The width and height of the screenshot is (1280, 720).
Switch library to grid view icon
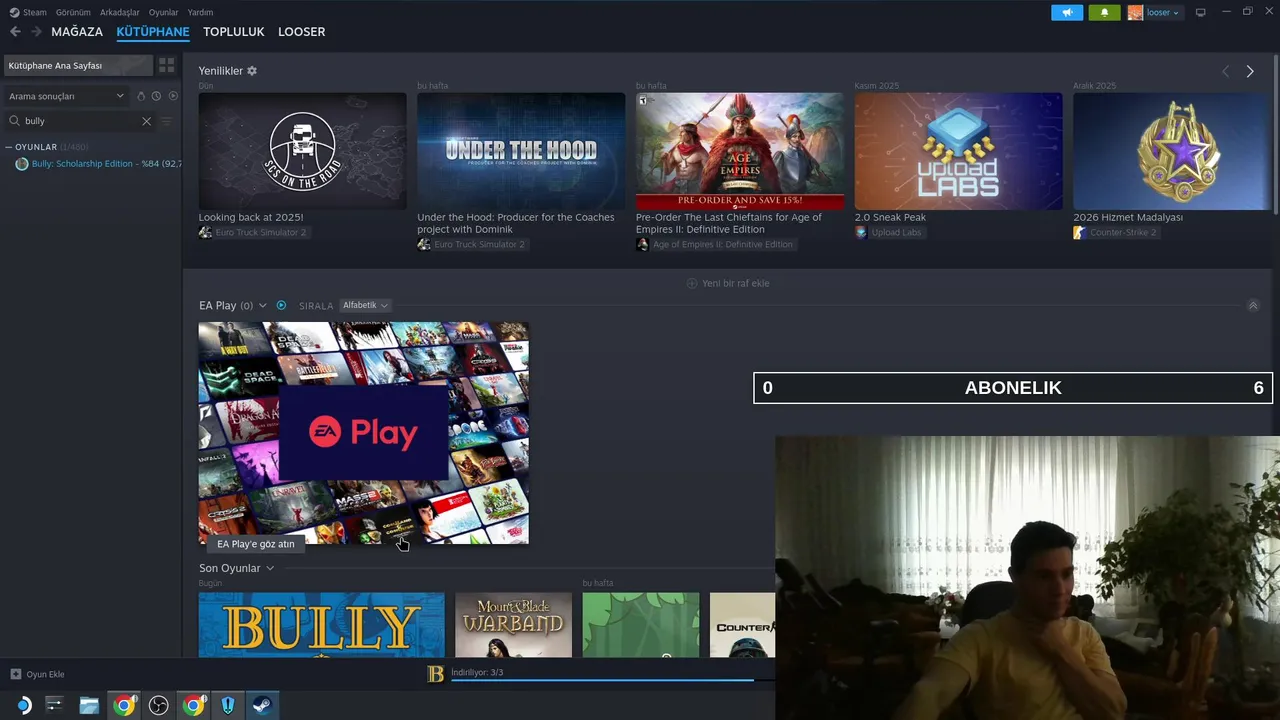pos(167,65)
